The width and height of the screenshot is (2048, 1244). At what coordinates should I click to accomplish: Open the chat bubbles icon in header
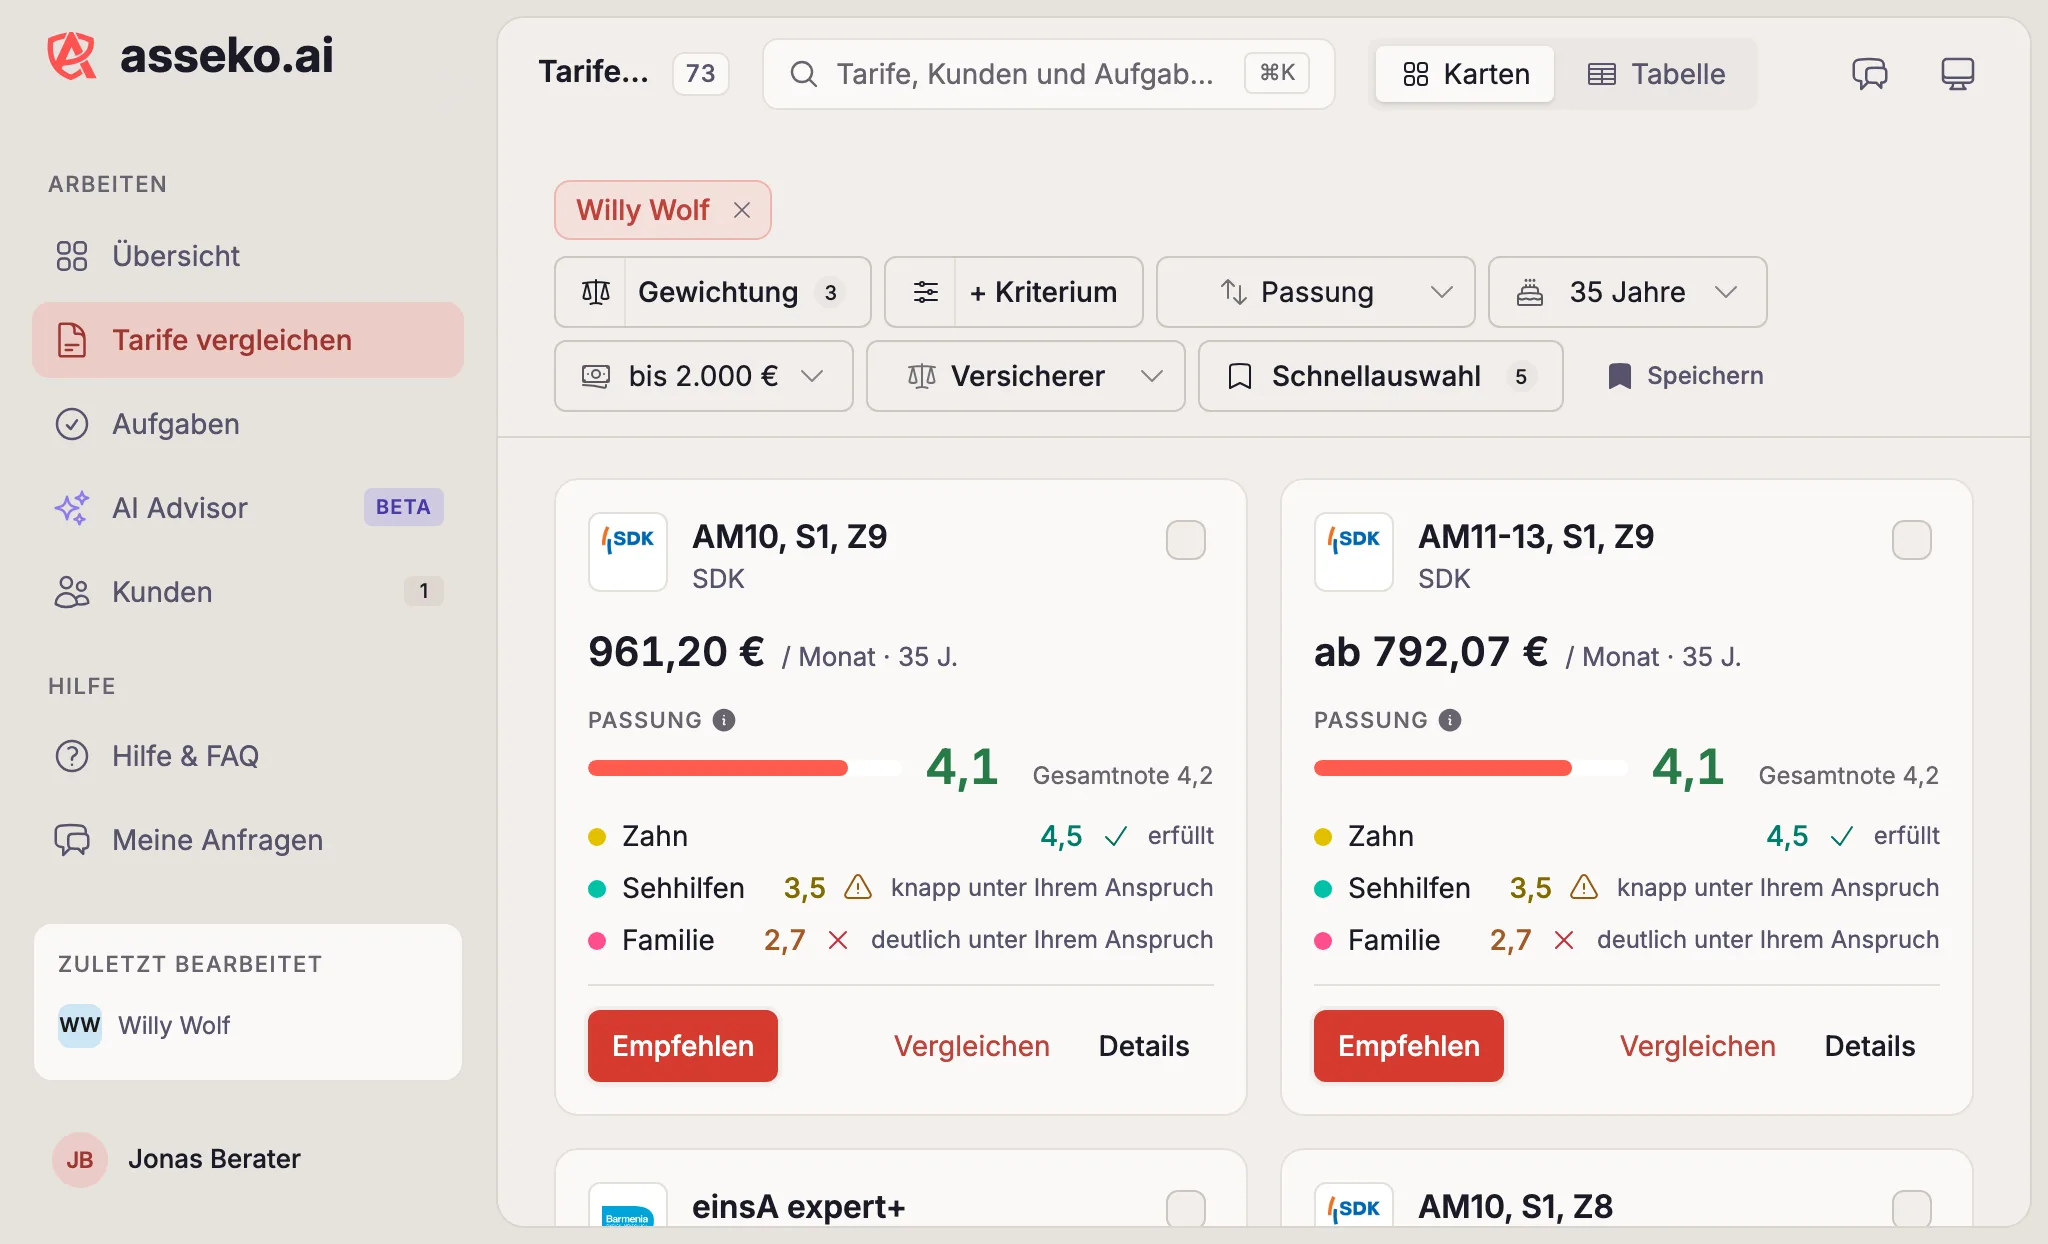coord(1869,74)
